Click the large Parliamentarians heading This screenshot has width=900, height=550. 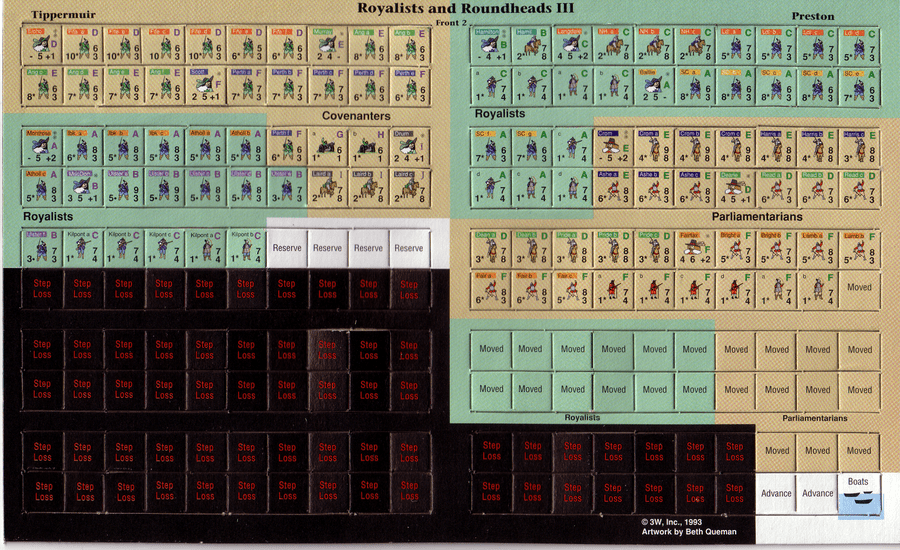757,216
